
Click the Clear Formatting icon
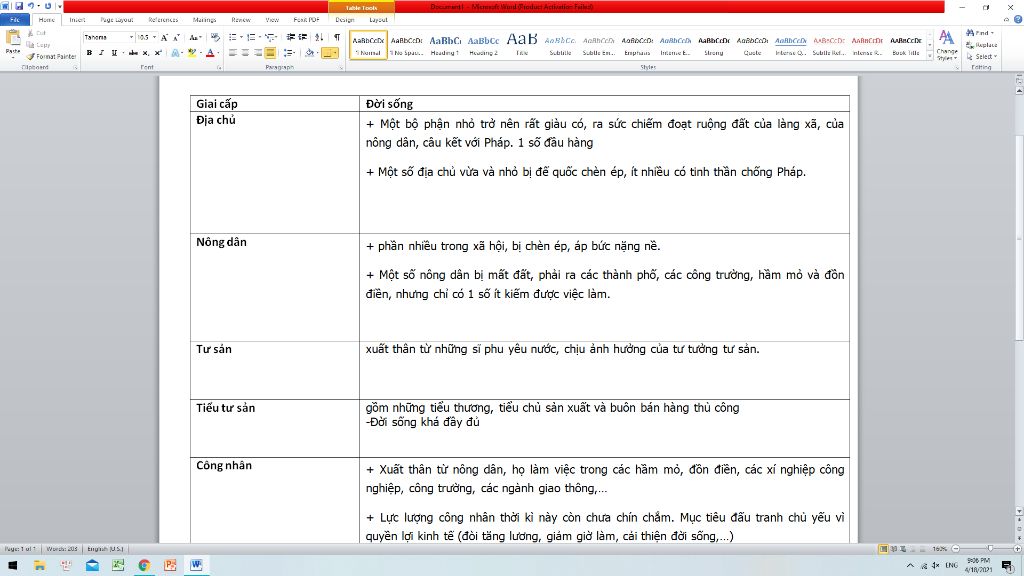215,37
